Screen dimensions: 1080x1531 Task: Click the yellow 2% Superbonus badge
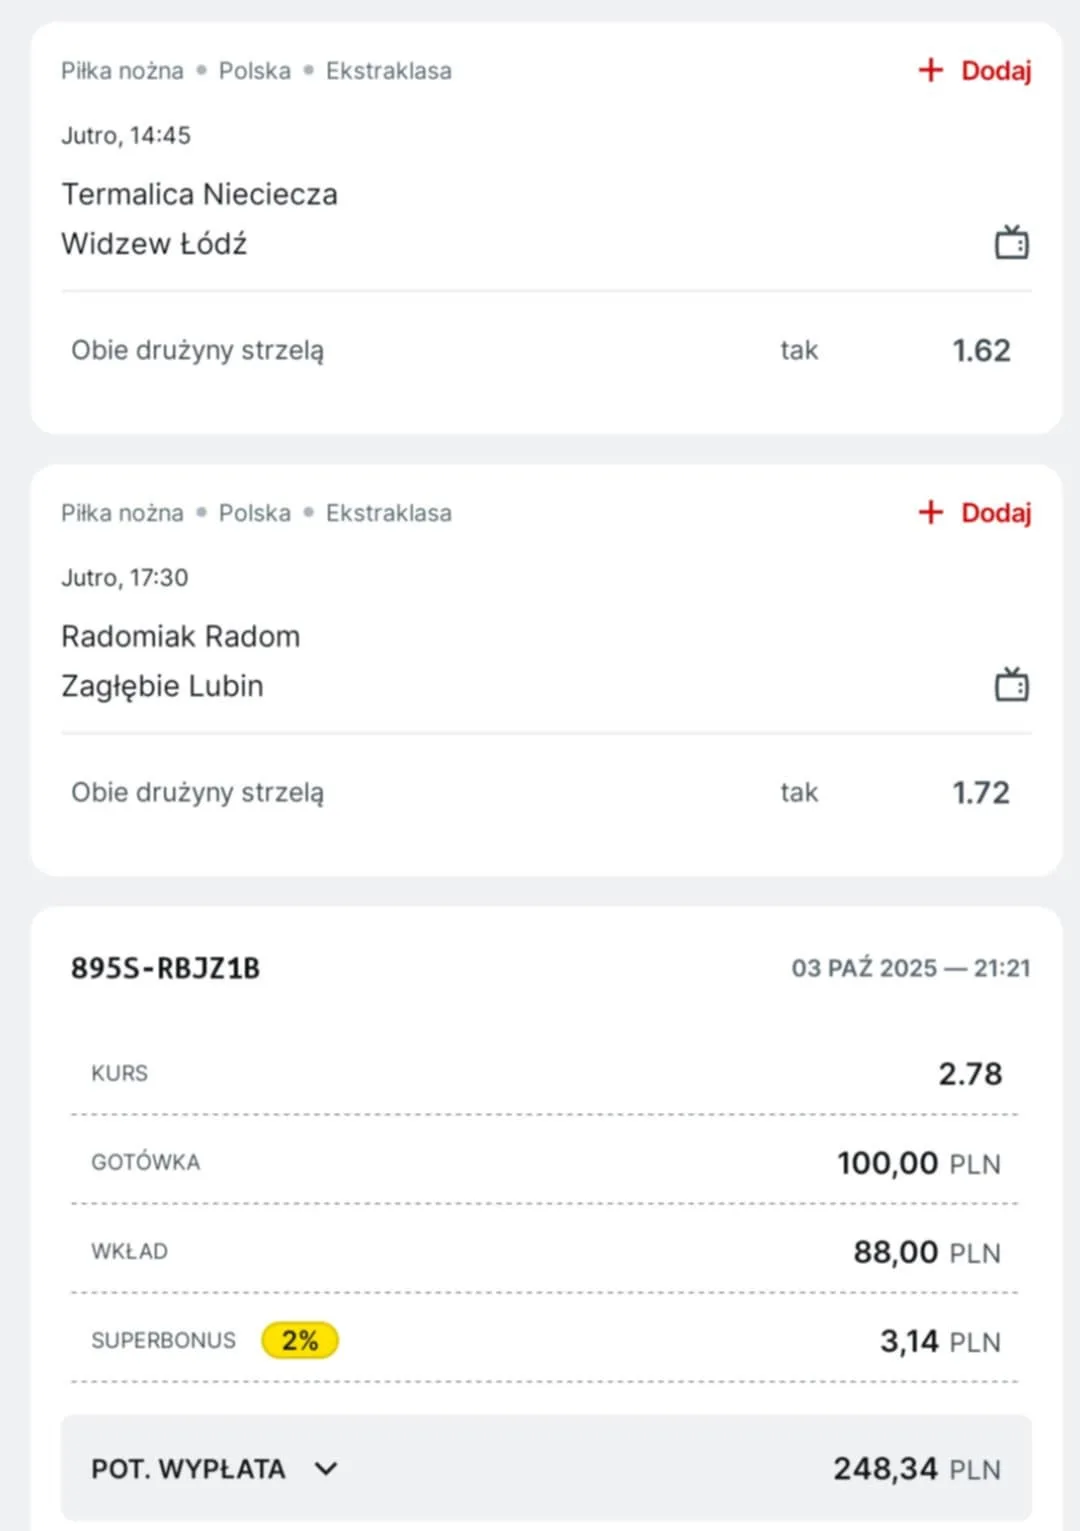300,1340
